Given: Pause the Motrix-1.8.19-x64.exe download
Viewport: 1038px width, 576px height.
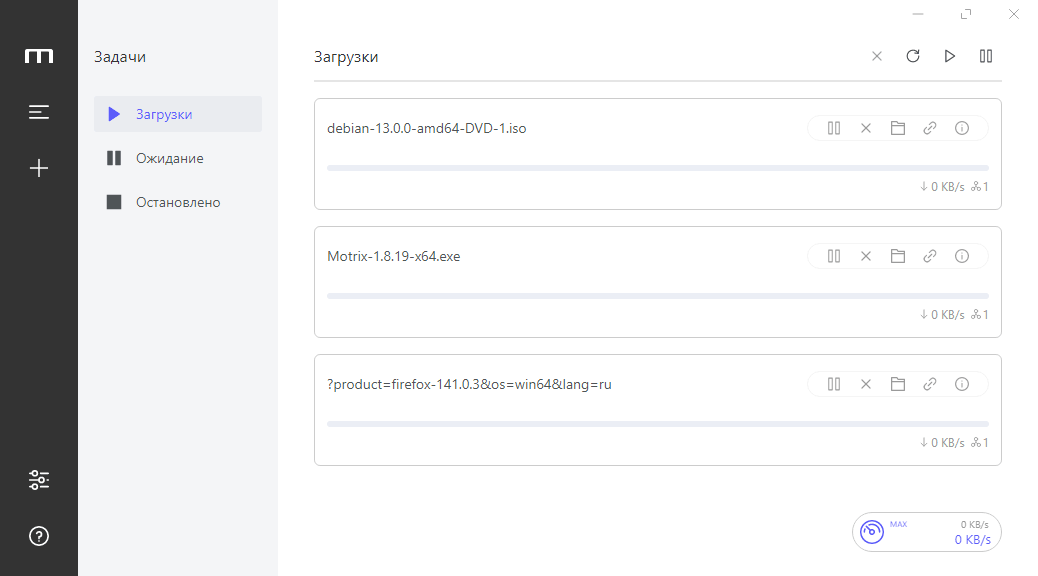Looking at the screenshot, I should [x=834, y=256].
